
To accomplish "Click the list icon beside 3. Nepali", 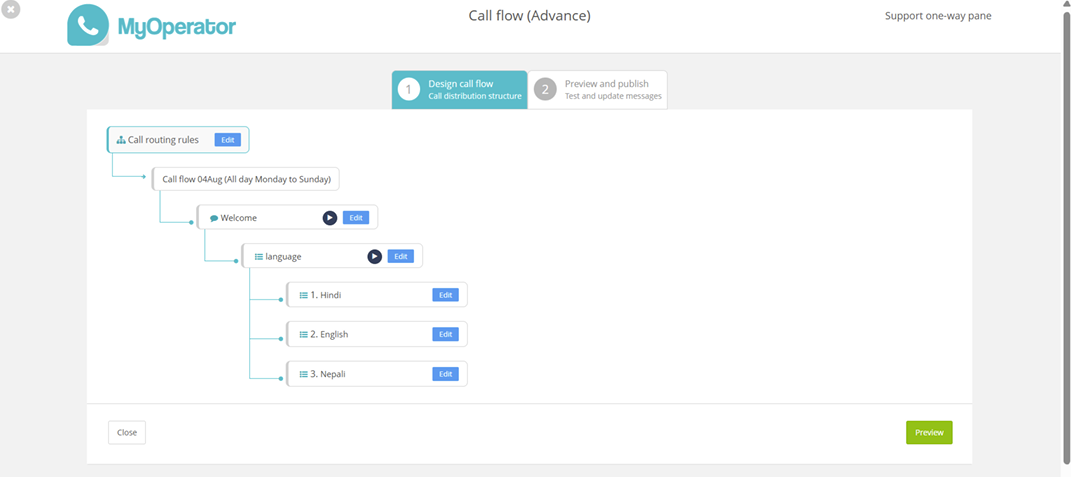I will (x=304, y=374).
